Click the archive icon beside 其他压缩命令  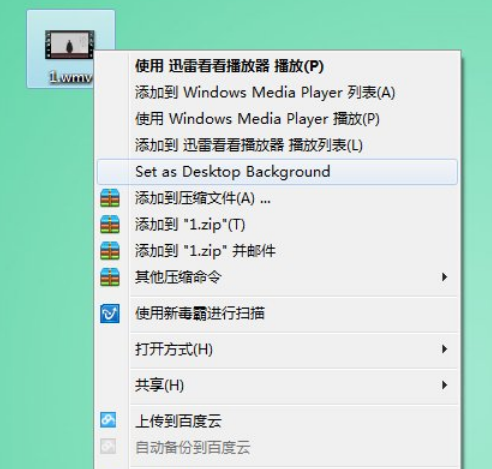click(x=110, y=277)
